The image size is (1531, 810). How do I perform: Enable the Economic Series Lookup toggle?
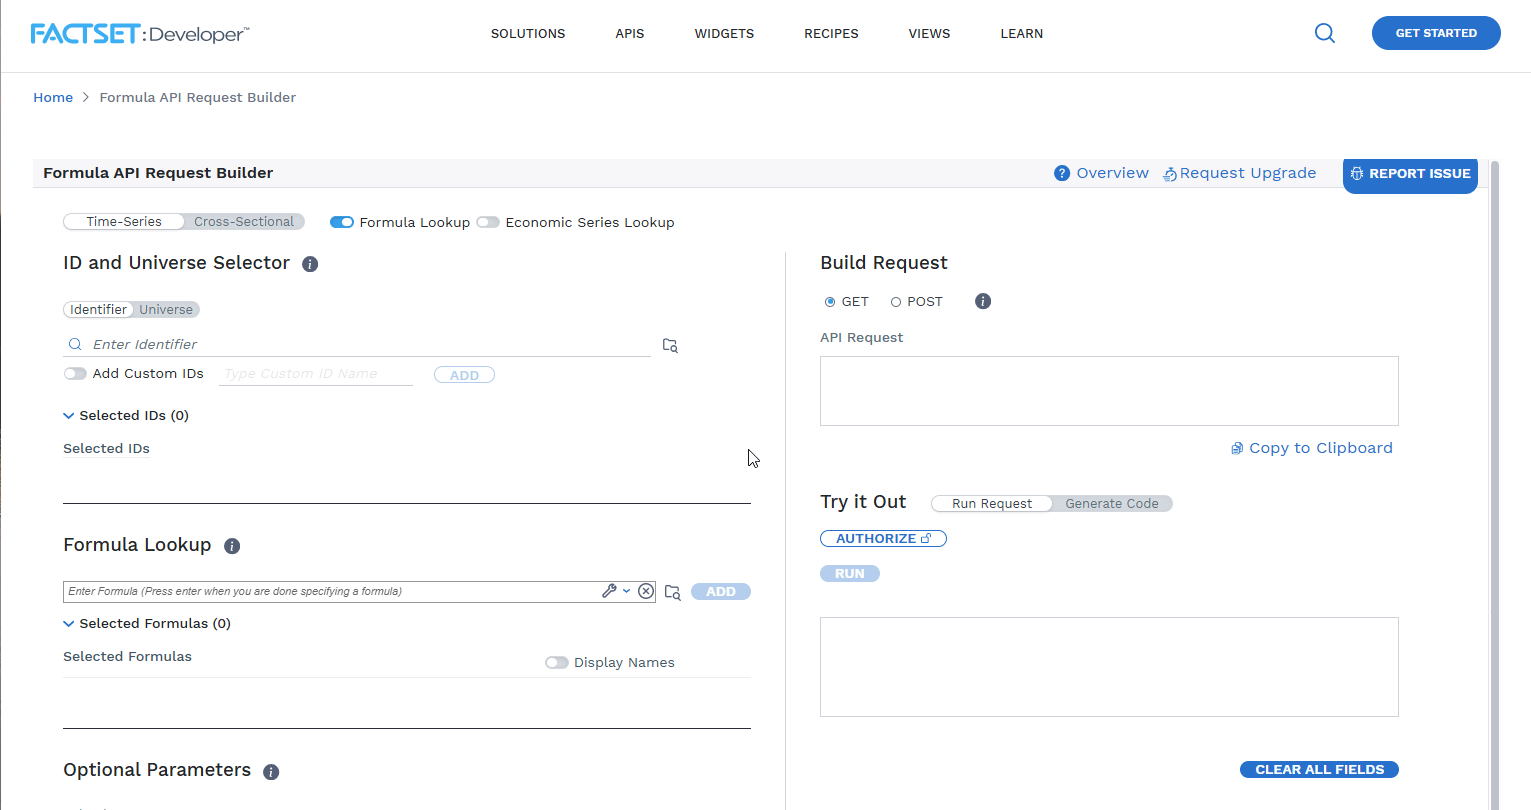click(488, 222)
